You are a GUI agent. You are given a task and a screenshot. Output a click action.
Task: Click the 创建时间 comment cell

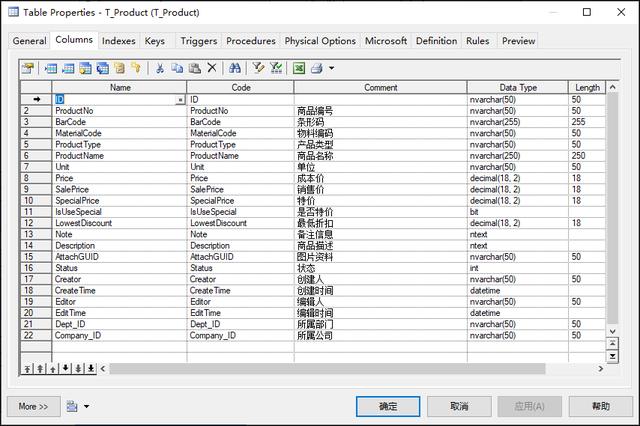pos(380,291)
